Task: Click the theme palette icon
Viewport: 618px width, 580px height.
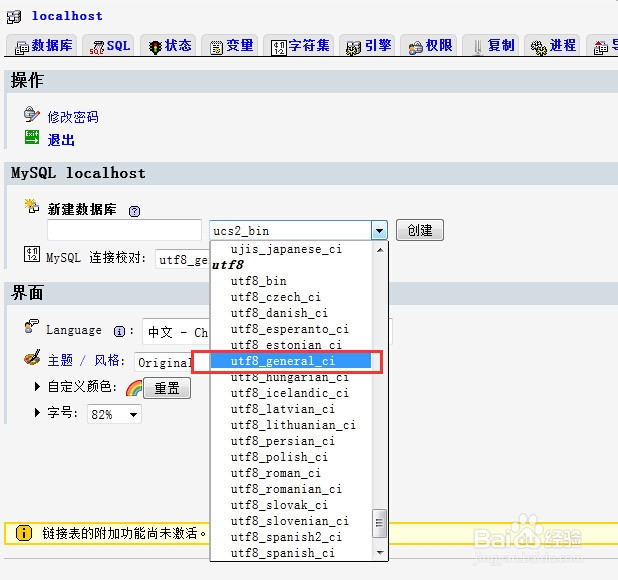Action: pos(32,358)
